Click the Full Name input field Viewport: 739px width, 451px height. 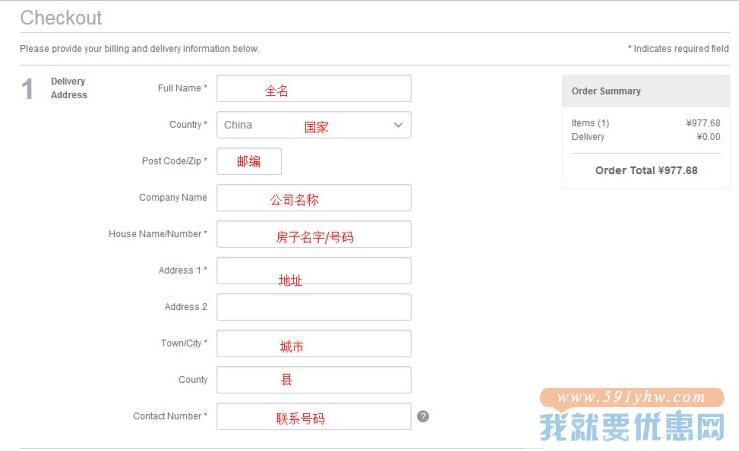(314, 88)
